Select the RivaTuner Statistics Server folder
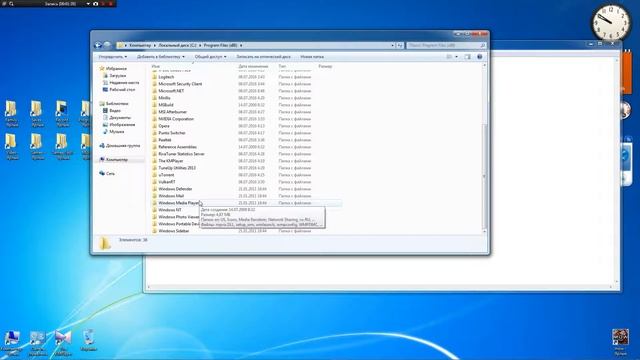640x360 pixels. click(181, 154)
